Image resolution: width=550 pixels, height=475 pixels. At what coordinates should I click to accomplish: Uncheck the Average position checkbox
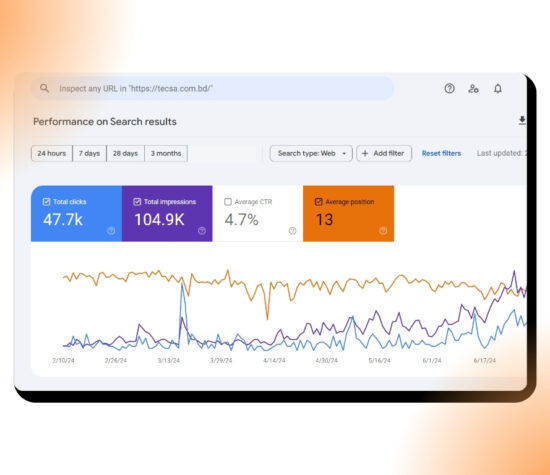pyautogui.click(x=318, y=202)
